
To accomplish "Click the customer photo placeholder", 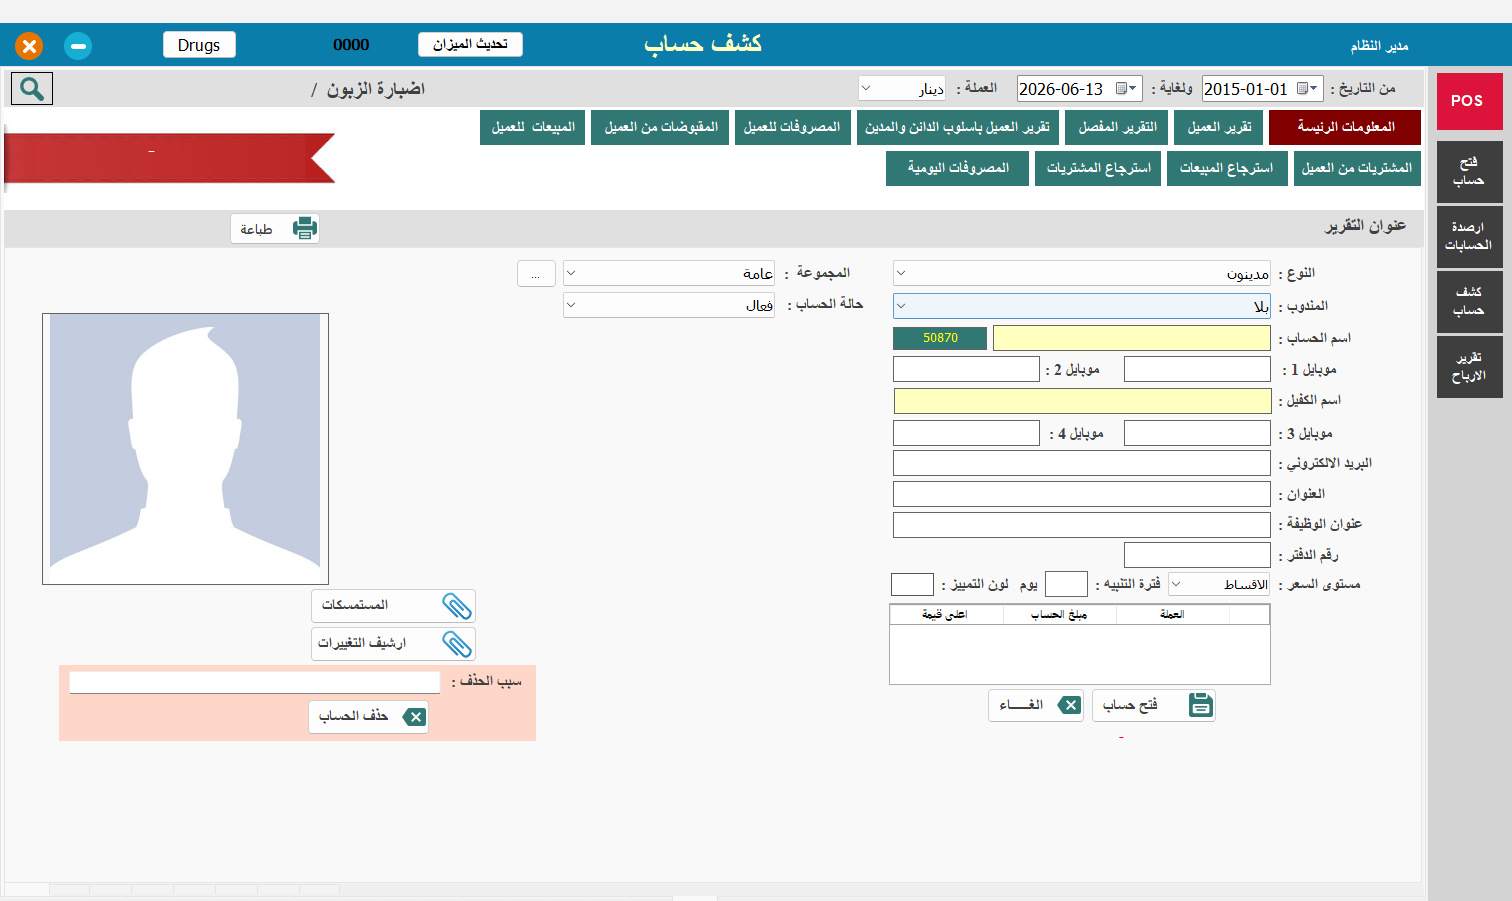I will [185, 449].
